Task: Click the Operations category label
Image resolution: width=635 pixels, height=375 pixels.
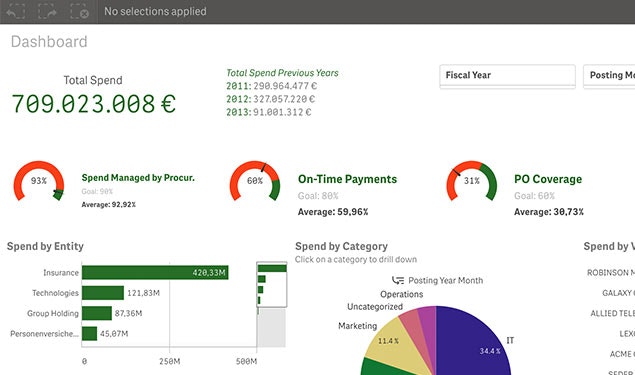Action: [402, 294]
